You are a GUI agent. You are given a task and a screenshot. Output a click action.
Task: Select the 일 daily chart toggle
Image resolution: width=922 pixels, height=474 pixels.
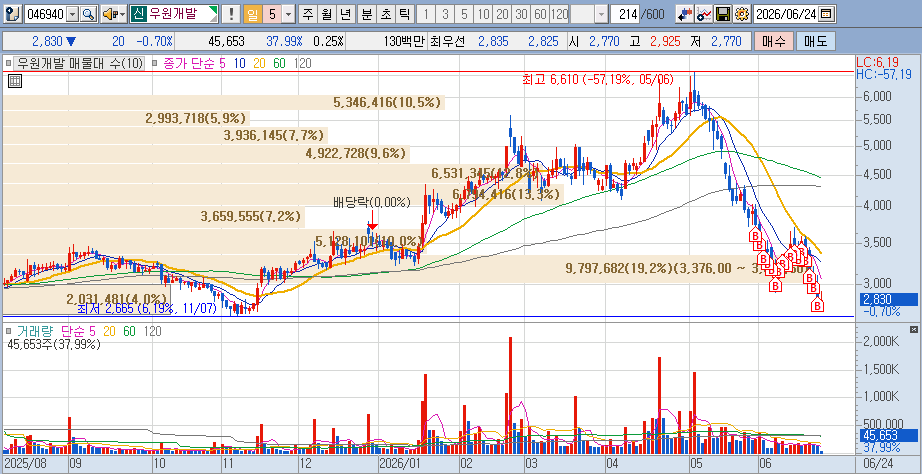[x=252, y=14]
